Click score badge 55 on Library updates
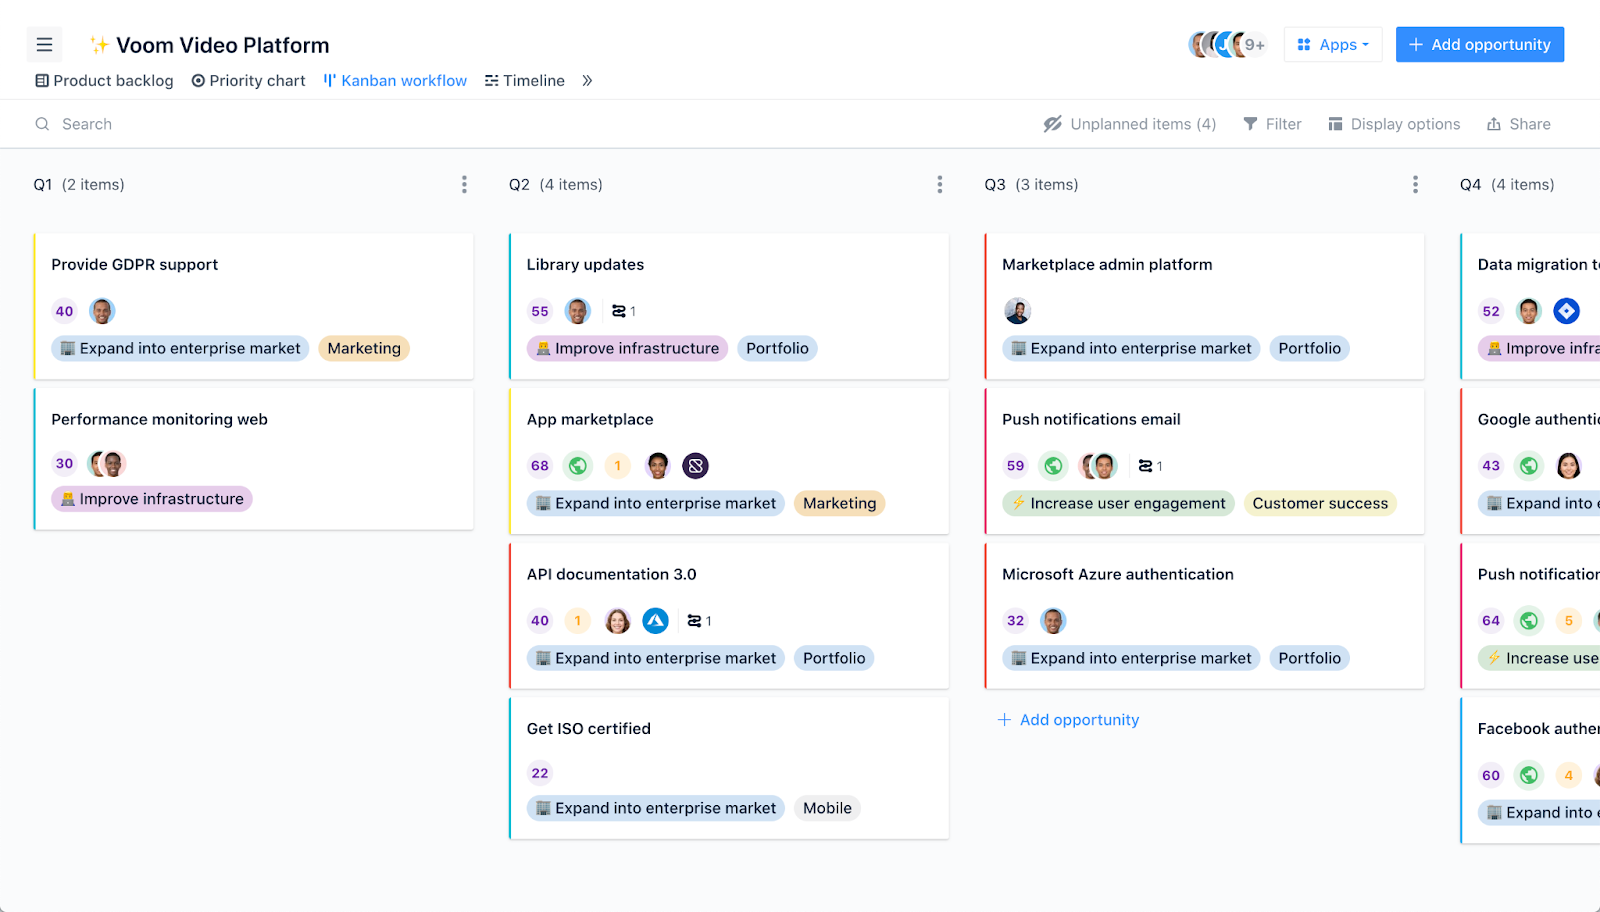Viewport: 1600px width, 912px height. (x=540, y=311)
